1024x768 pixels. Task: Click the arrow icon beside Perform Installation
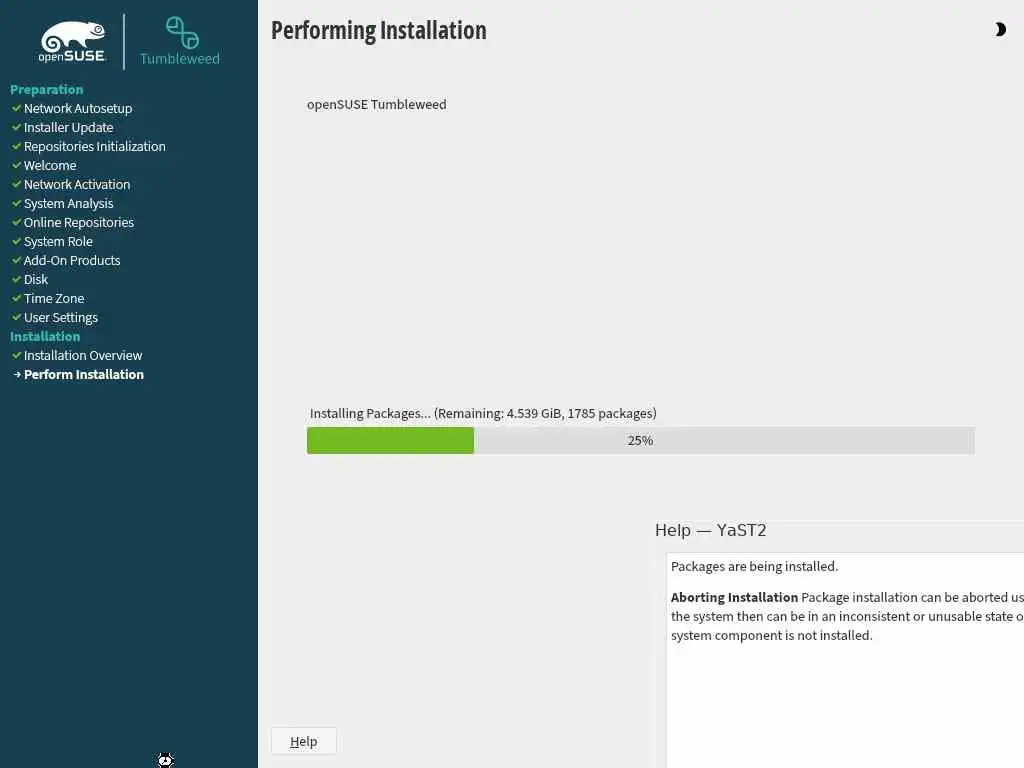pyautogui.click(x=18, y=374)
